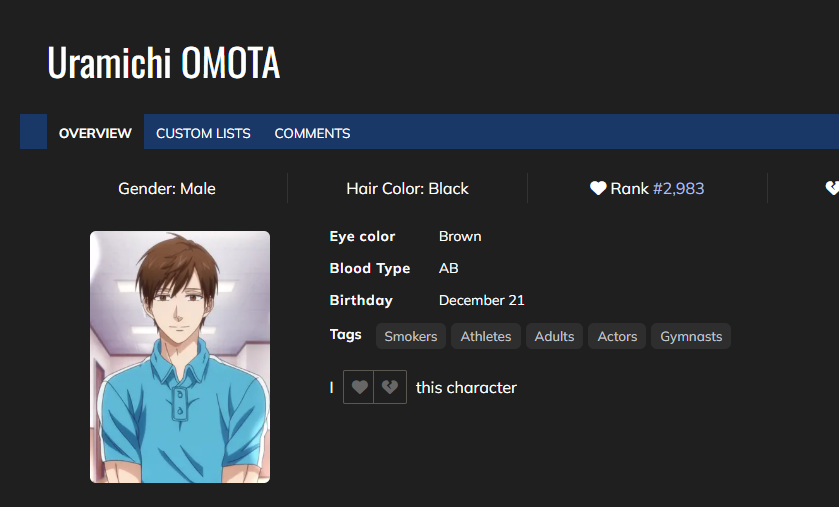Click the broken heart button to hate character

(390, 388)
